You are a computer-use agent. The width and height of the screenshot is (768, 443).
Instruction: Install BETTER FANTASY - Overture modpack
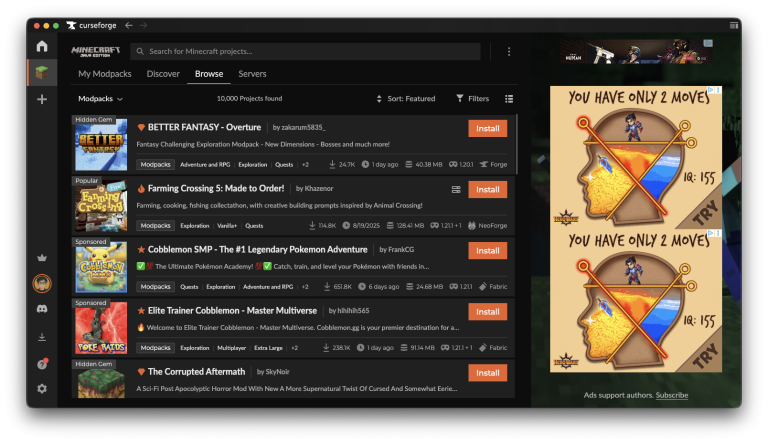(488, 128)
